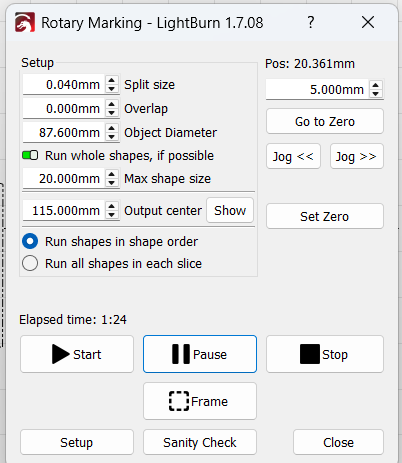Select Run all shapes in each slice
Viewport: 402px width, 463px height.
30,263
